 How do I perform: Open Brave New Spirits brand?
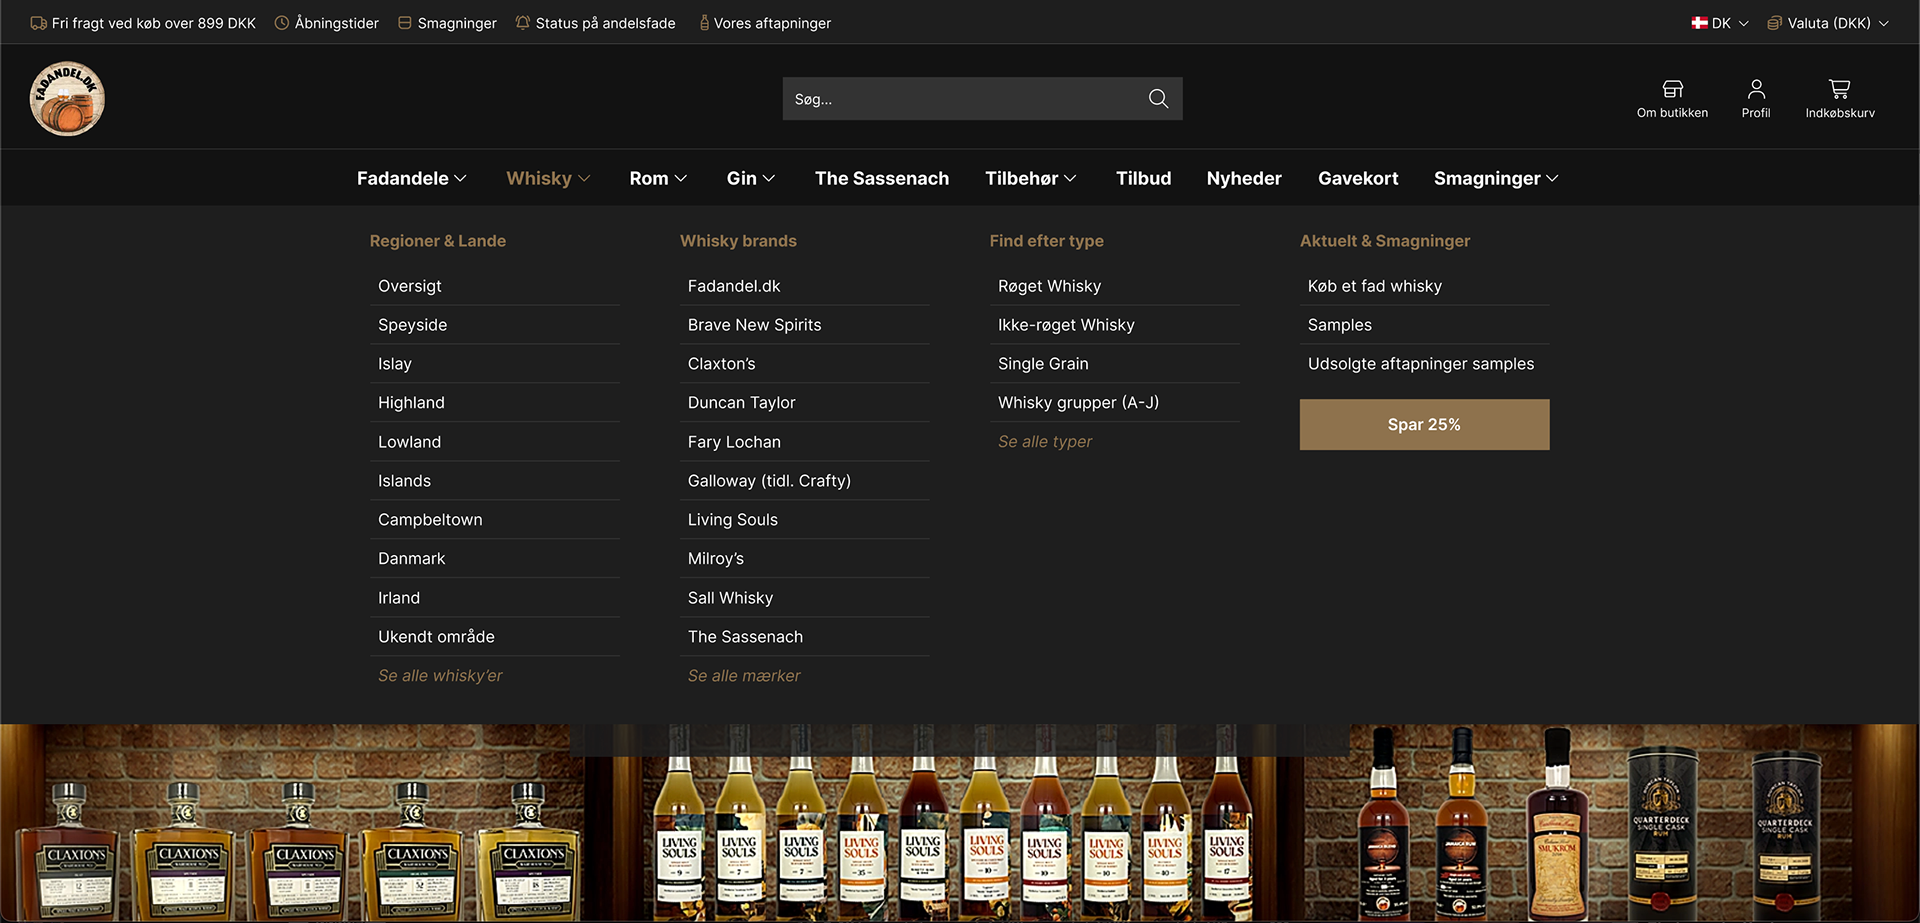[x=805, y=325]
